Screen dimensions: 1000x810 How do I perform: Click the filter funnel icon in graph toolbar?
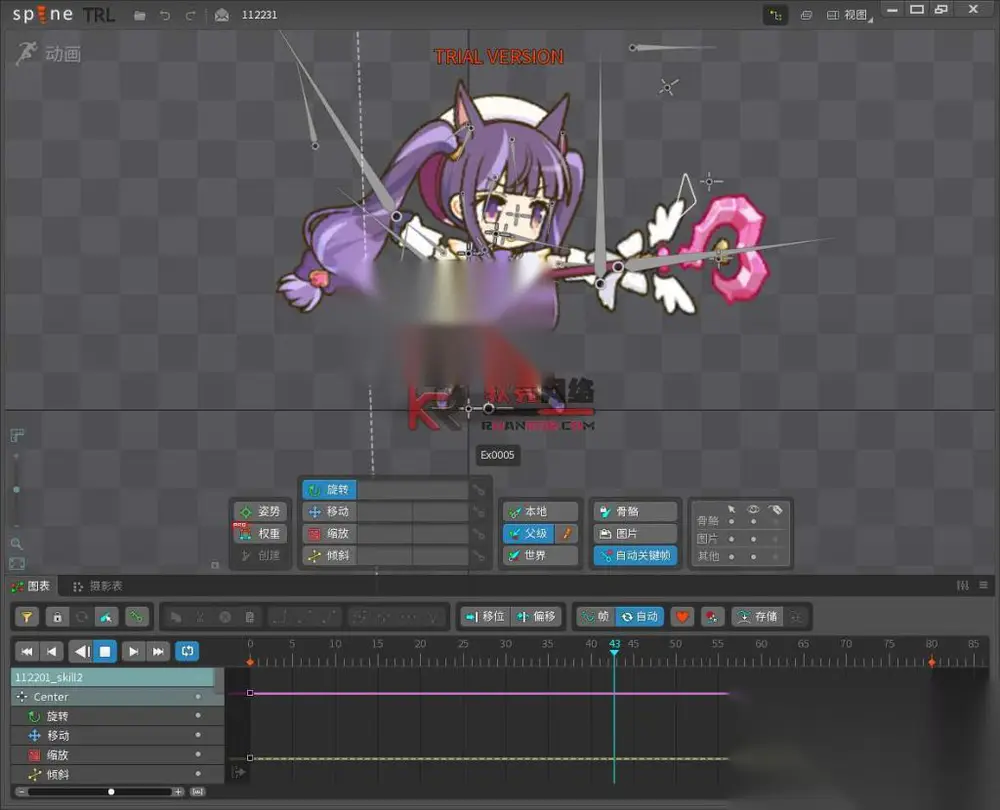point(27,617)
